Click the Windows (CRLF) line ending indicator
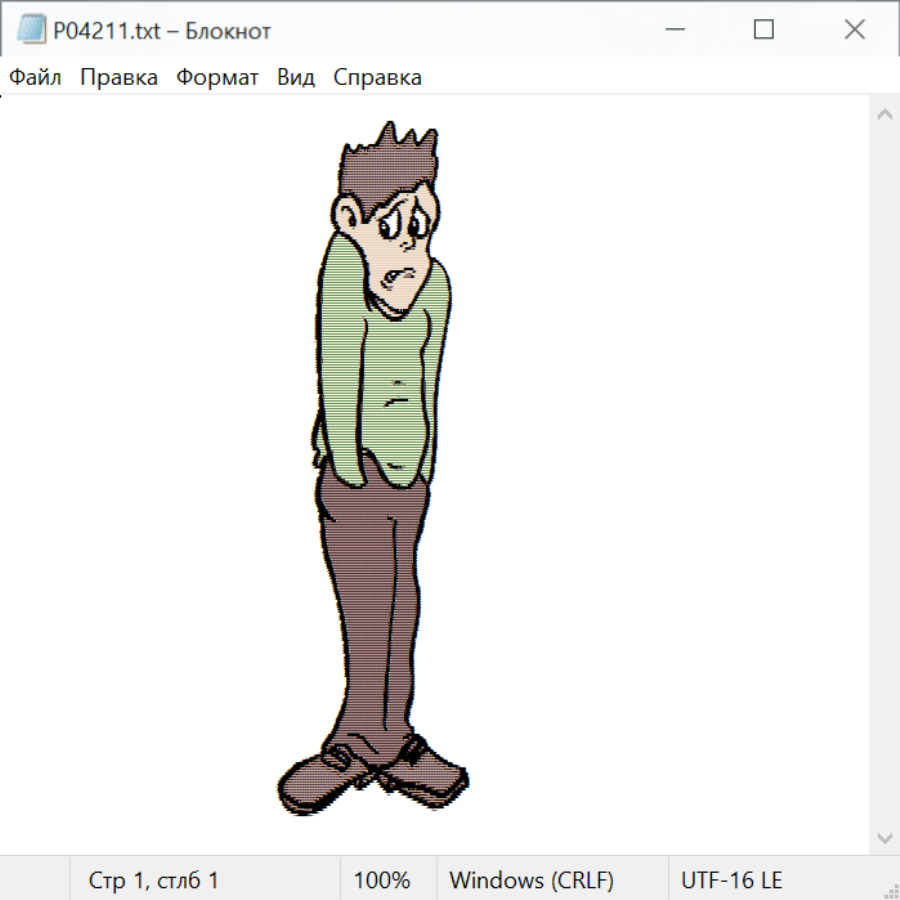Screen dimensions: 900x900 pyautogui.click(x=531, y=880)
